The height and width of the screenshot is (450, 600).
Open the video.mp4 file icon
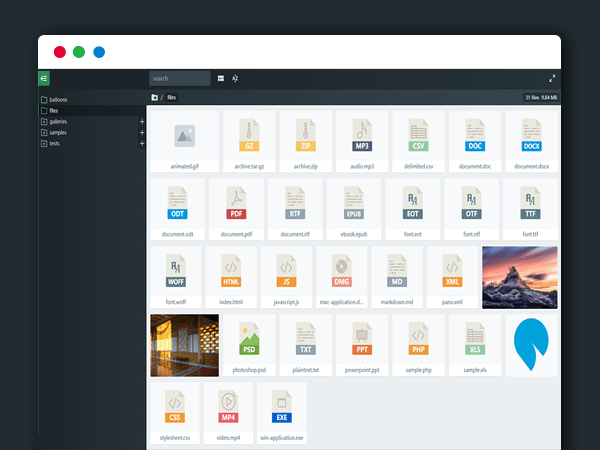230,404
